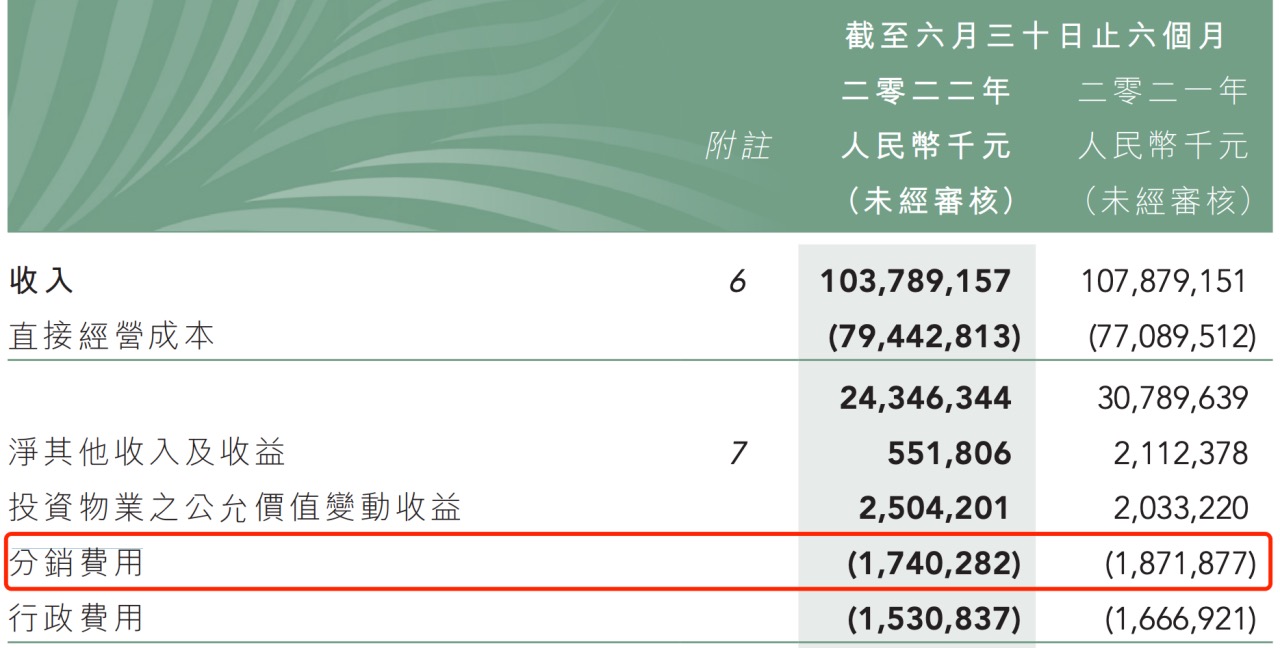Viewport: 1280px width, 648px height.
Task: Click 2021 cost value (77,089,512)
Action: pyautogui.click(x=1172, y=337)
